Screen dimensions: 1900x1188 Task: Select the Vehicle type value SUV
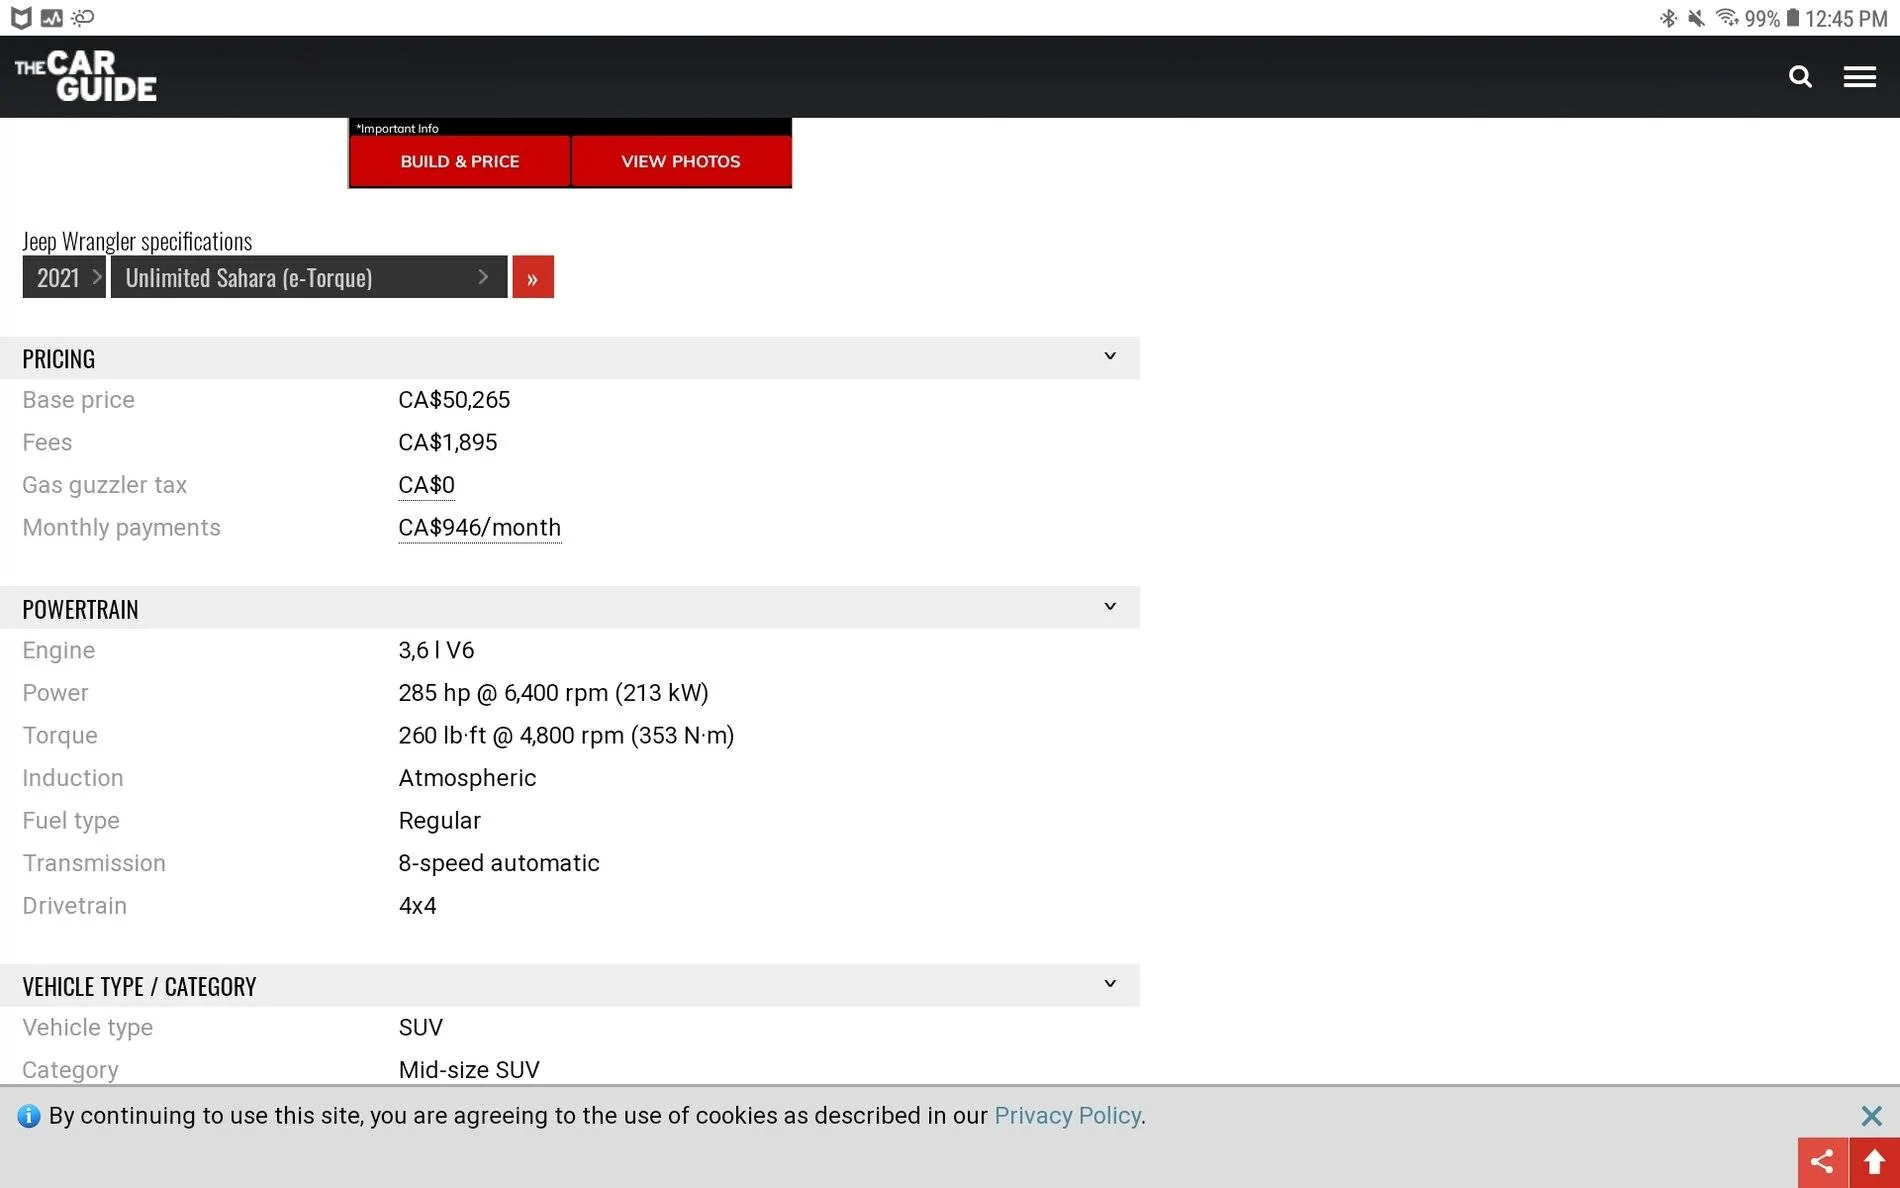click(x=421, y=1028)
